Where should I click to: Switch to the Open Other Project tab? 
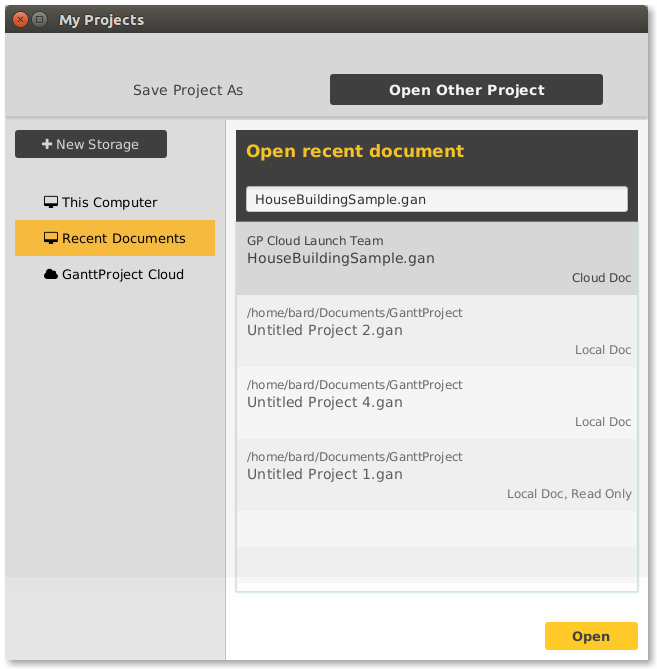click(x=466, y=90)
